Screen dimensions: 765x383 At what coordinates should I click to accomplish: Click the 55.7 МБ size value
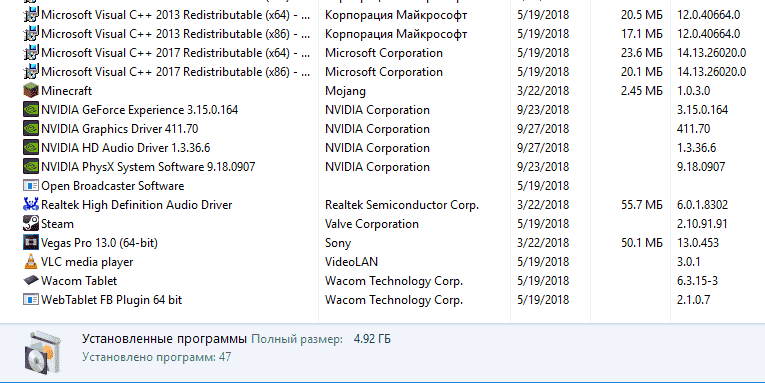pyautogui.click(x=642, y=205)
